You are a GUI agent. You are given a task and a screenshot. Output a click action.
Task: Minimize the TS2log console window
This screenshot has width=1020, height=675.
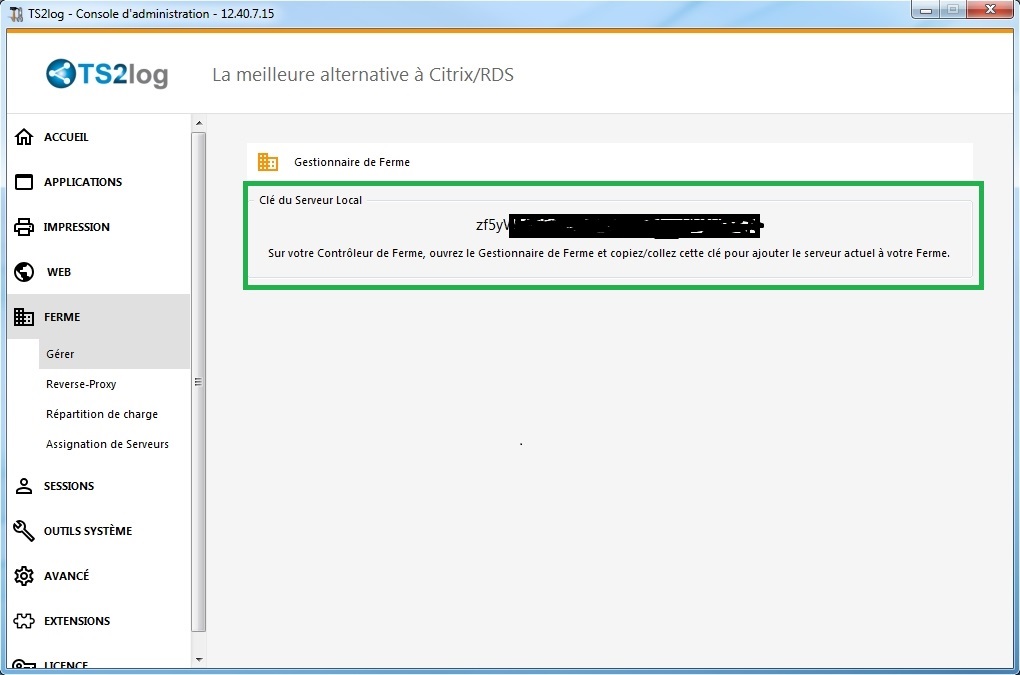click(x=926, y=10)
